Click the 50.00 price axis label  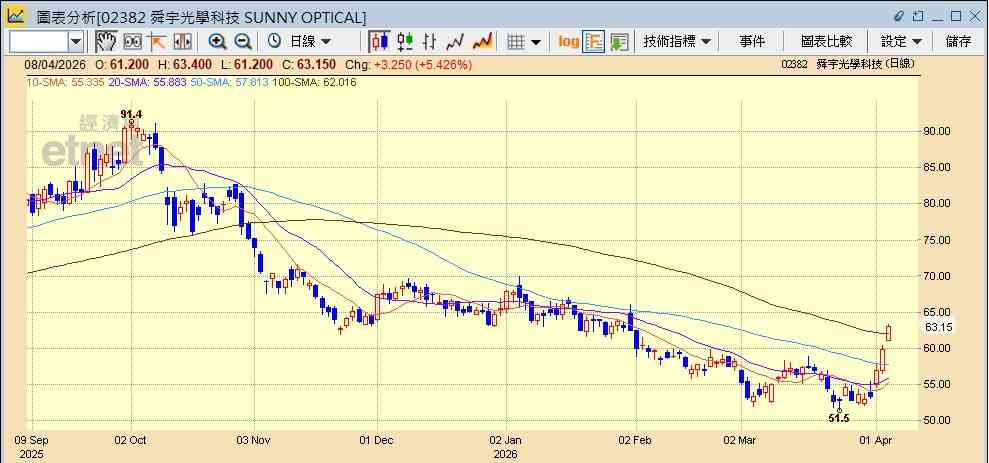(x=937, y=420)
